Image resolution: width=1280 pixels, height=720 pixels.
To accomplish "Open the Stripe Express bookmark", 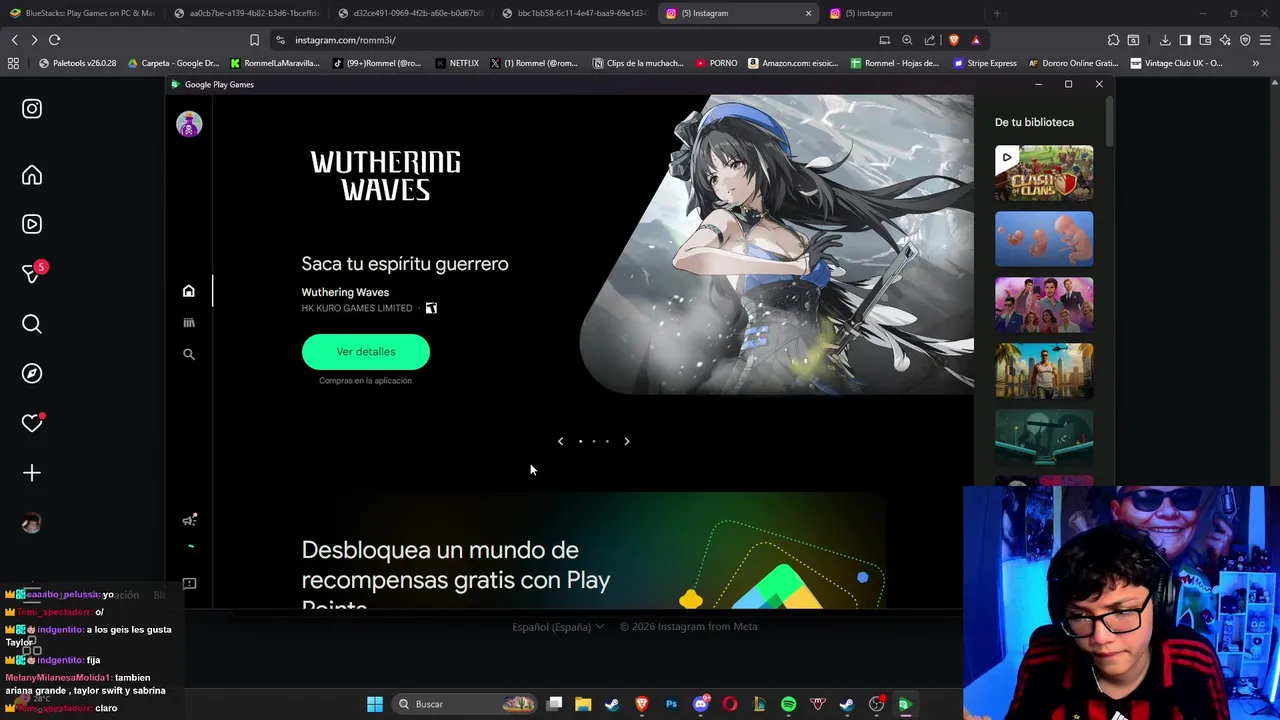I will [985, 63].
